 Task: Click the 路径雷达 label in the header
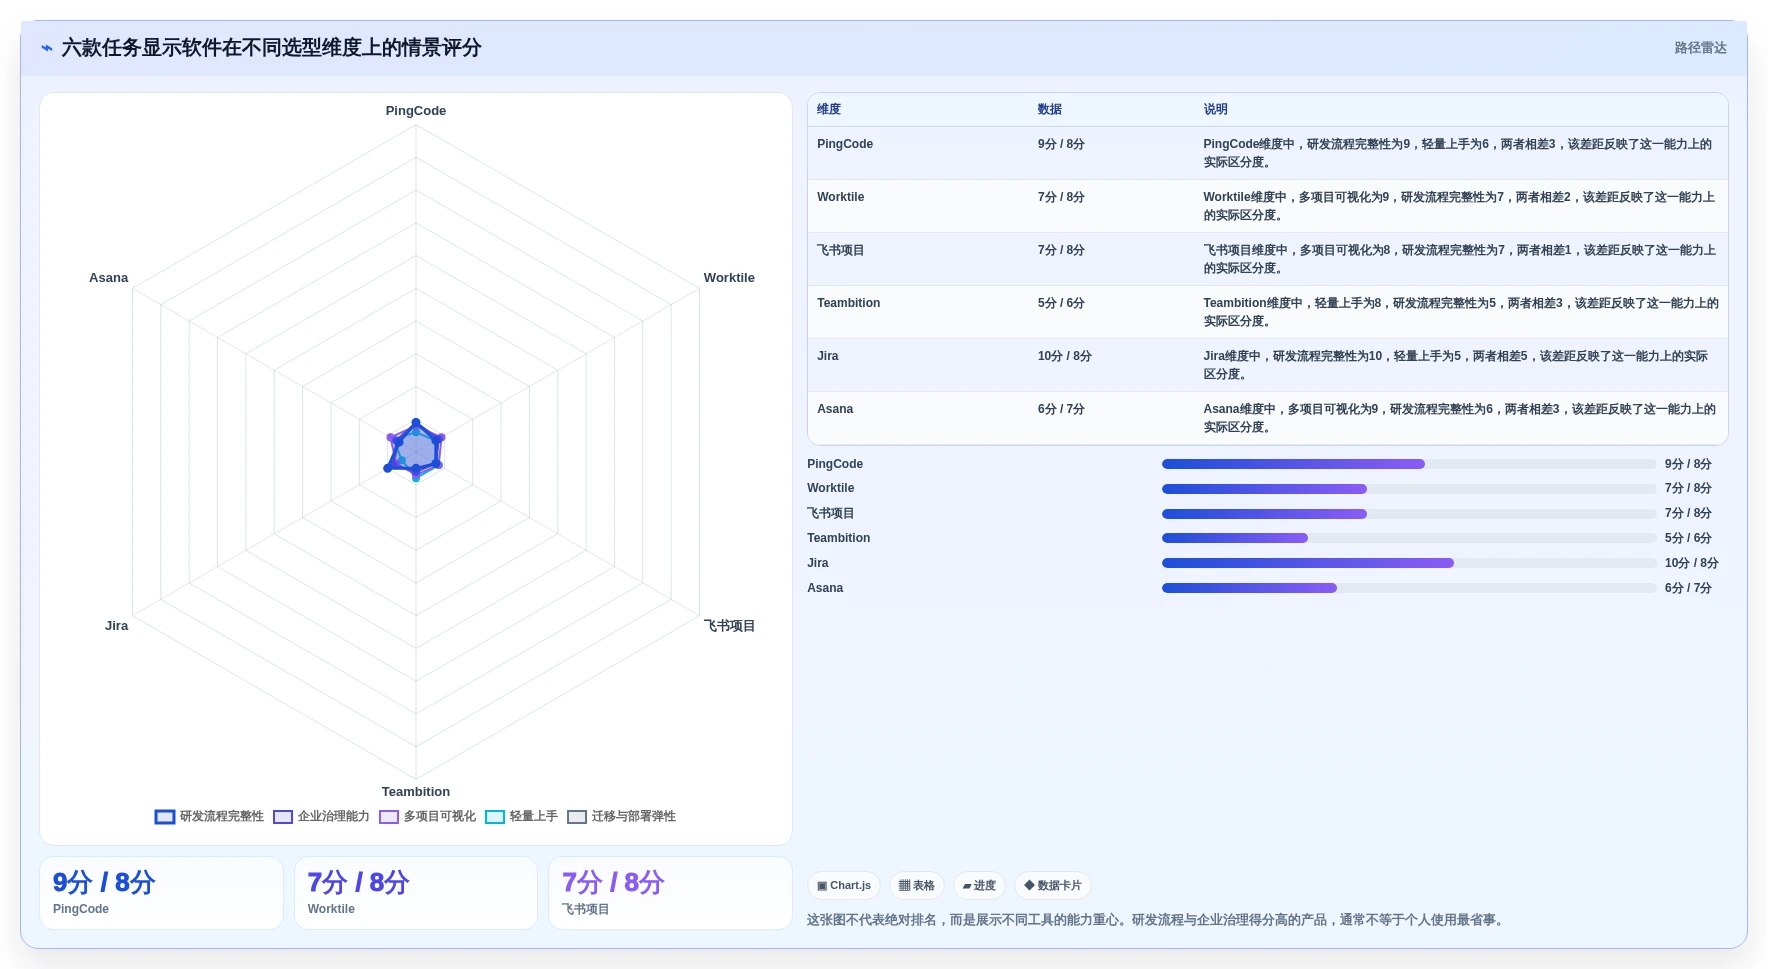1700,48
